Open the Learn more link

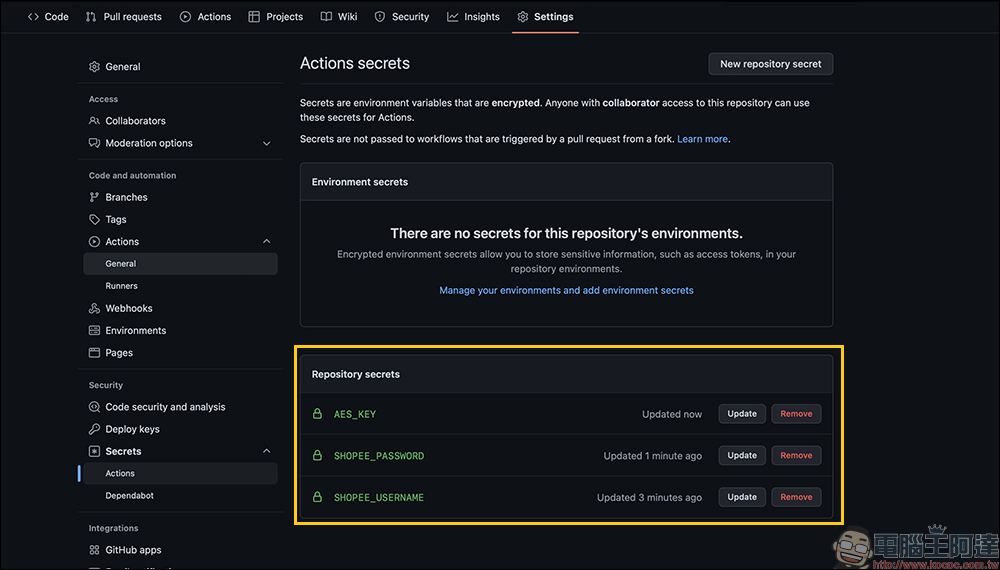pos(702,139)
